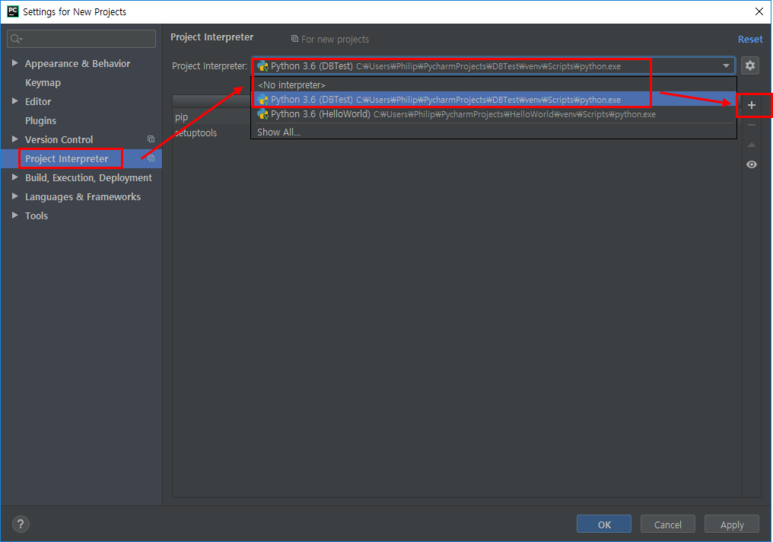Click the Reset link
773x542 pixels.
tap(750, 39)
